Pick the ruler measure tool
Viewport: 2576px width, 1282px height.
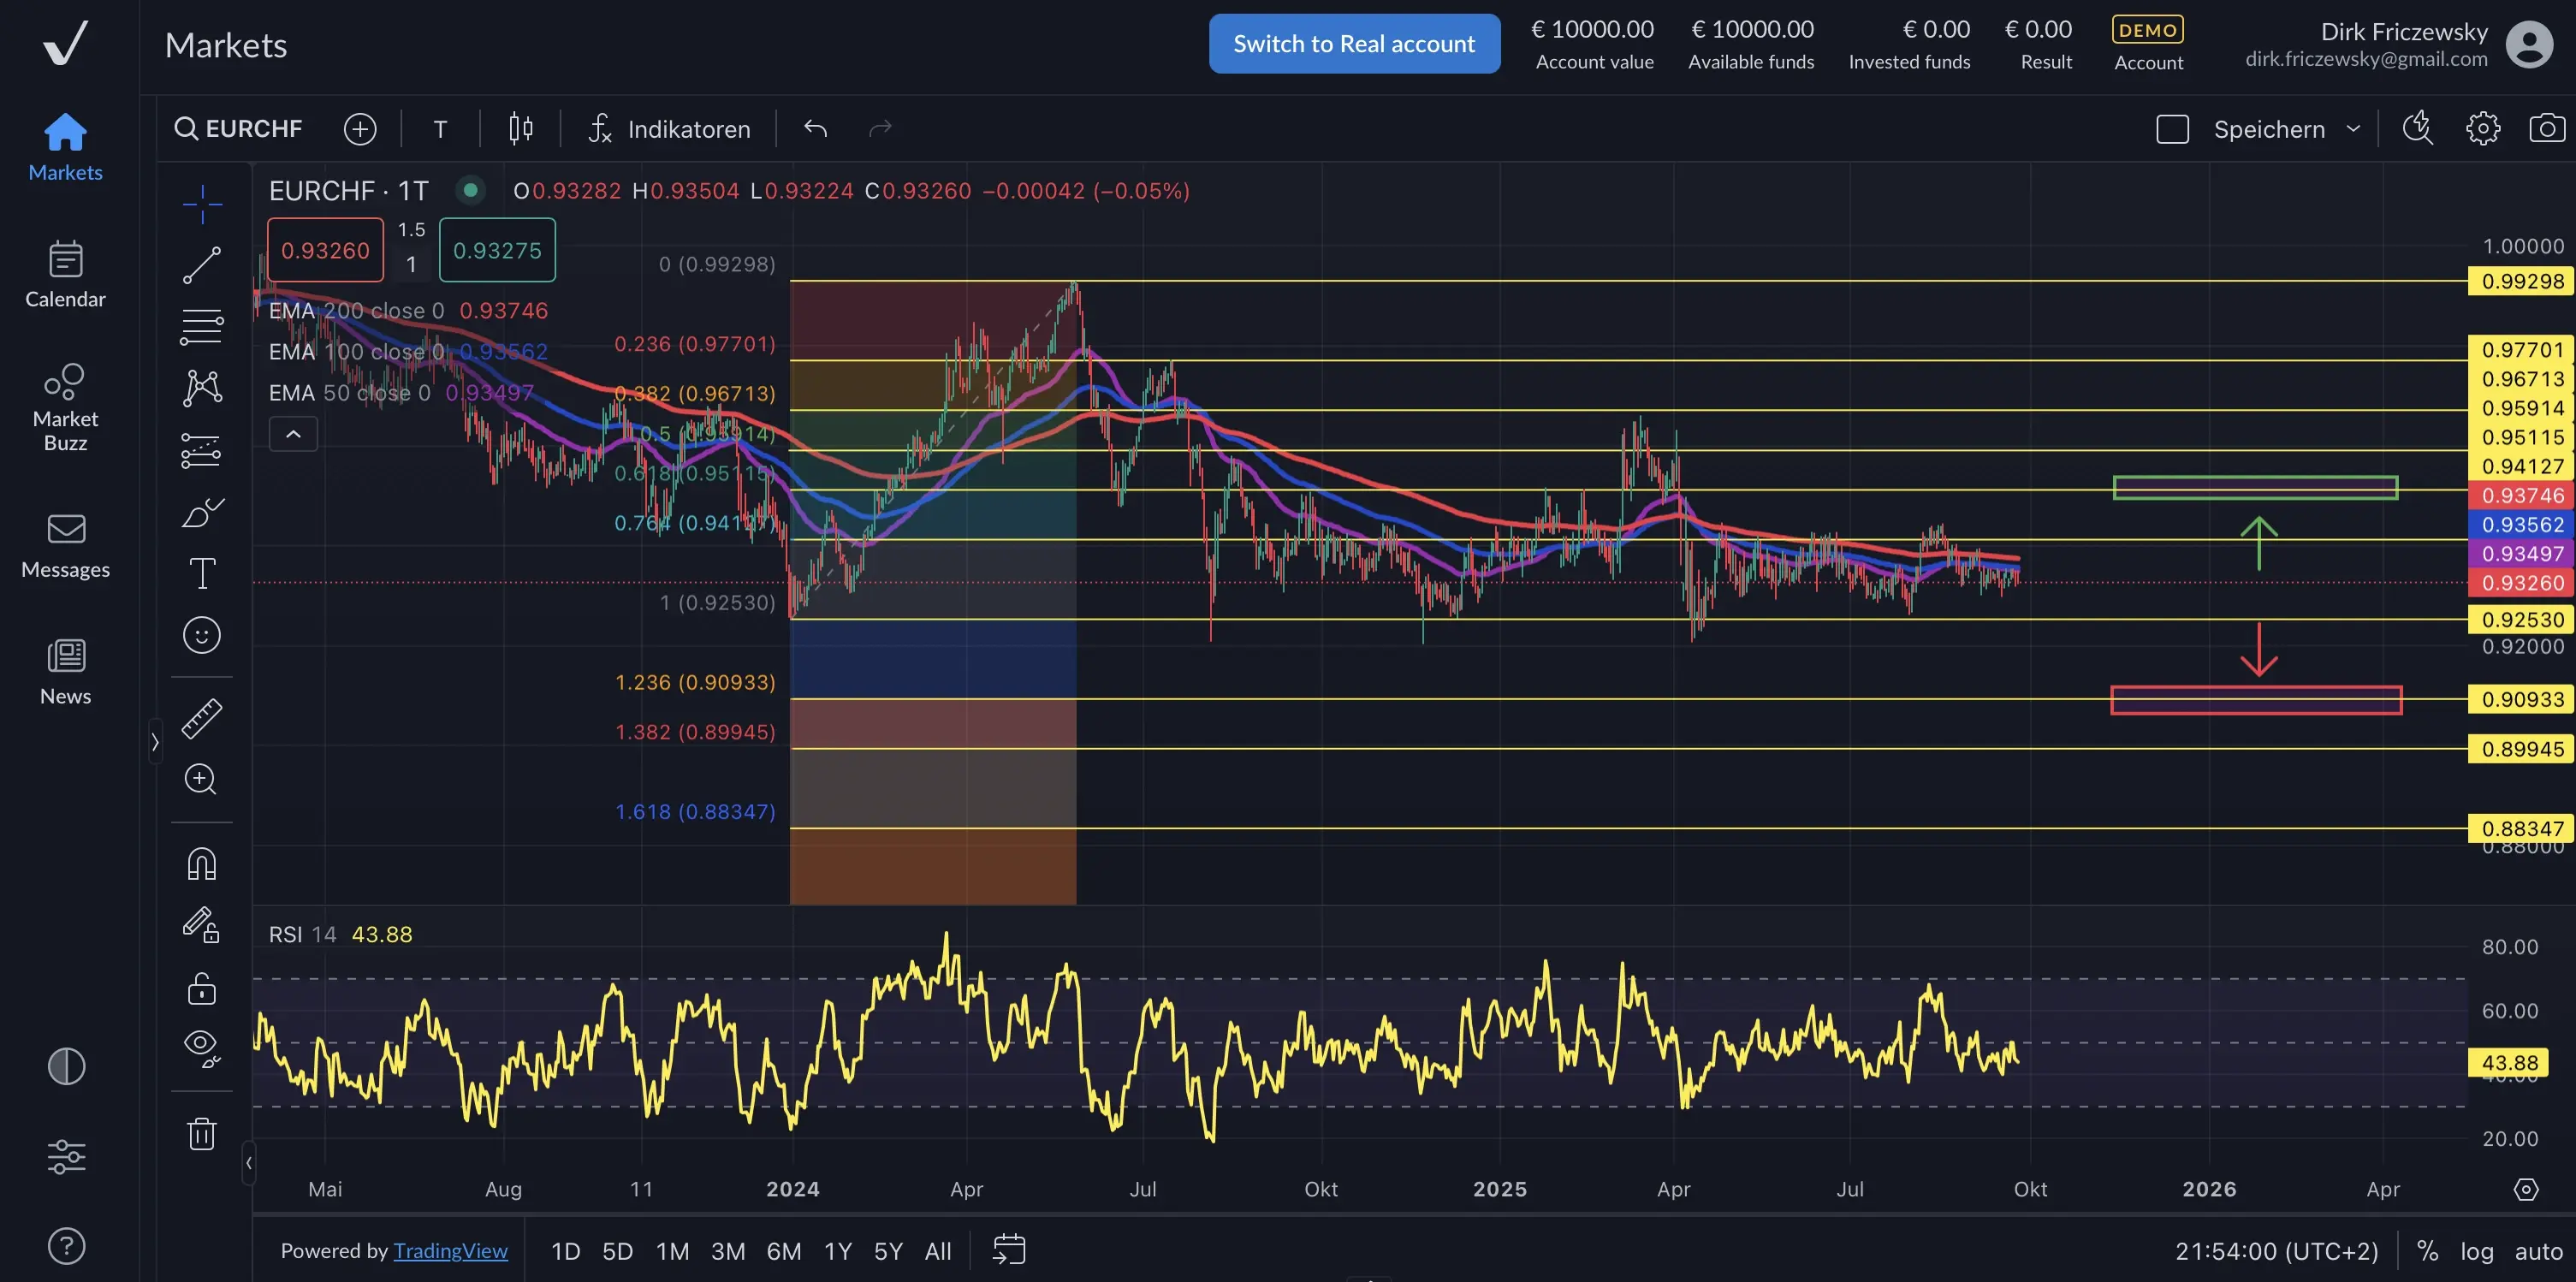(x=201, y=718)
